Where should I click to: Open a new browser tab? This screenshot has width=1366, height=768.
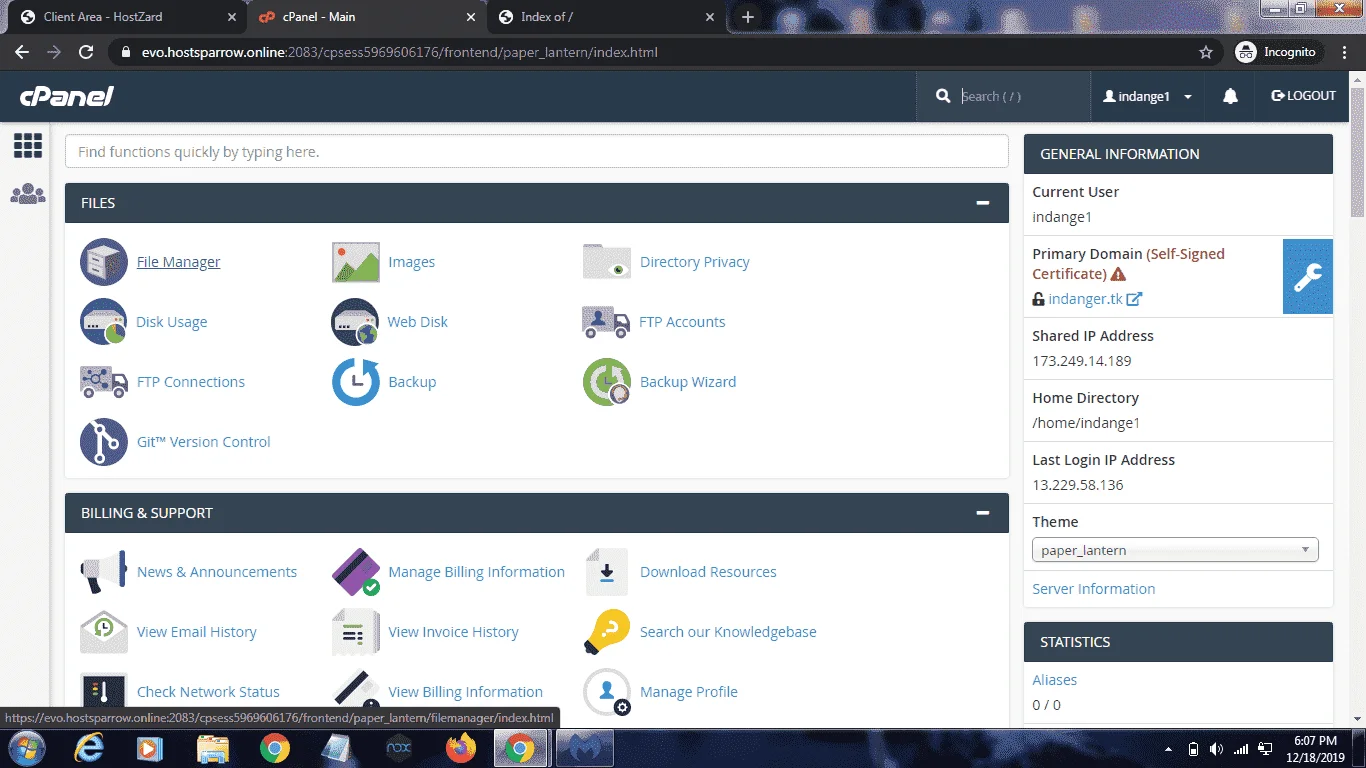coord(748,17)
